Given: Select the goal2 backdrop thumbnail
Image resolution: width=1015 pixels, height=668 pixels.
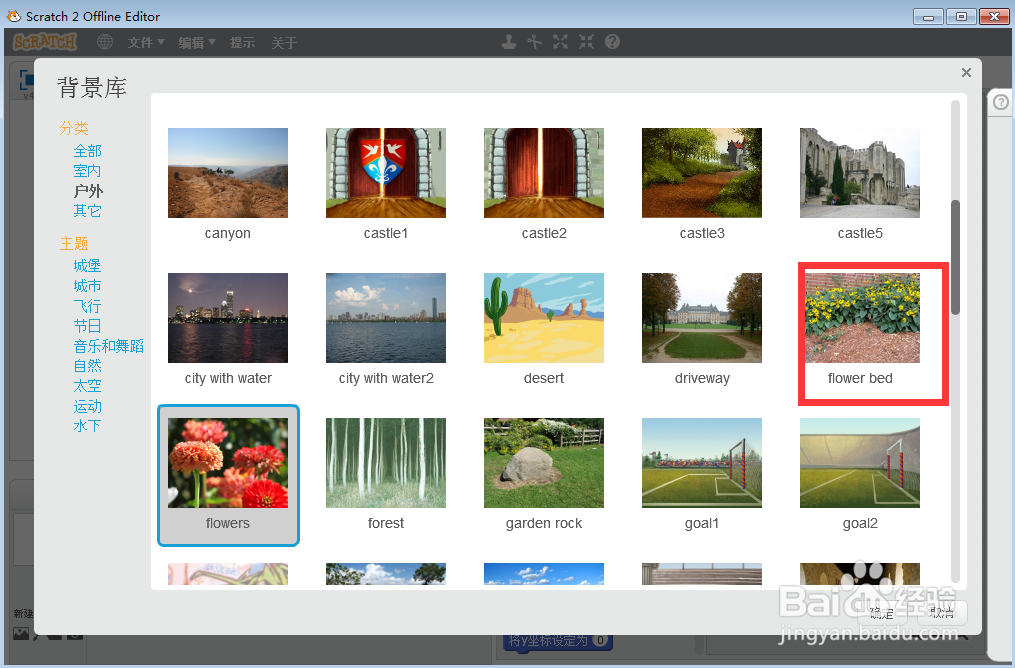Looking at the screenshot, I should pos(860,463).
